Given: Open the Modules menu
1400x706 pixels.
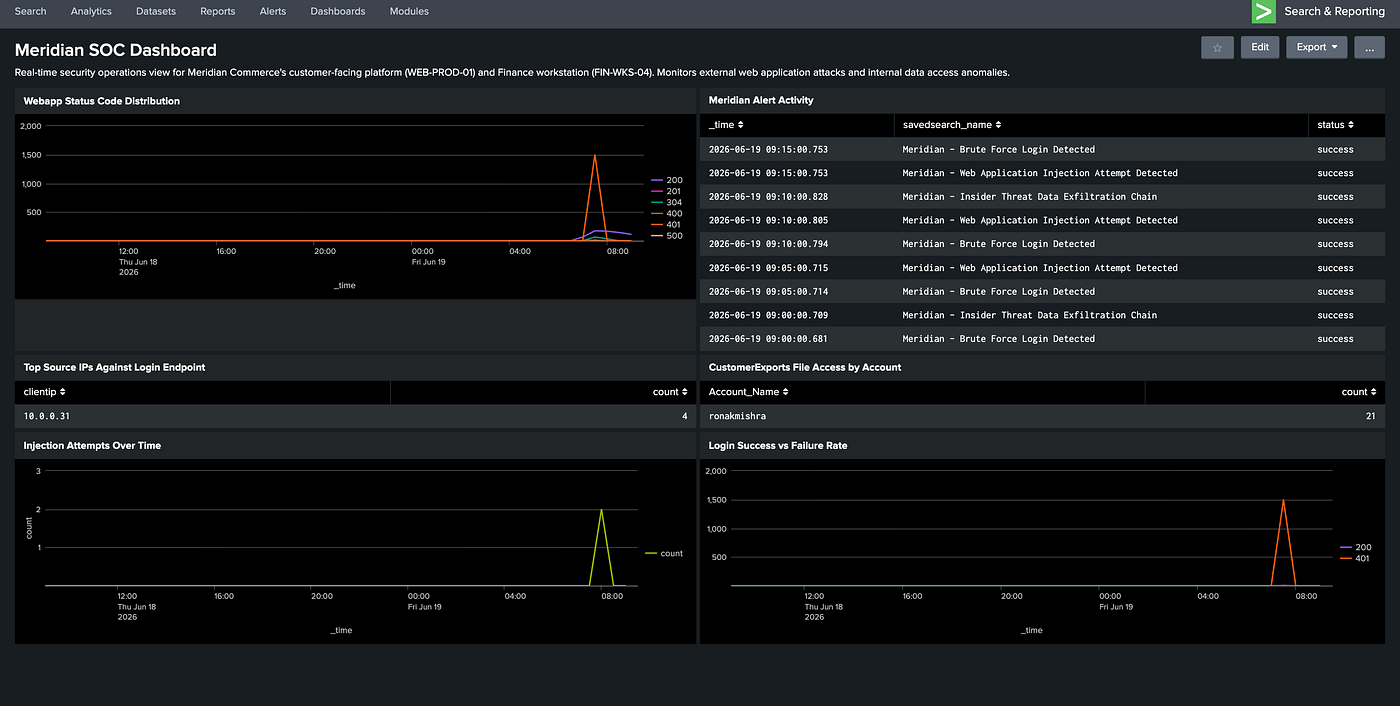Looking at the screenshot, I should click(409, 11).
